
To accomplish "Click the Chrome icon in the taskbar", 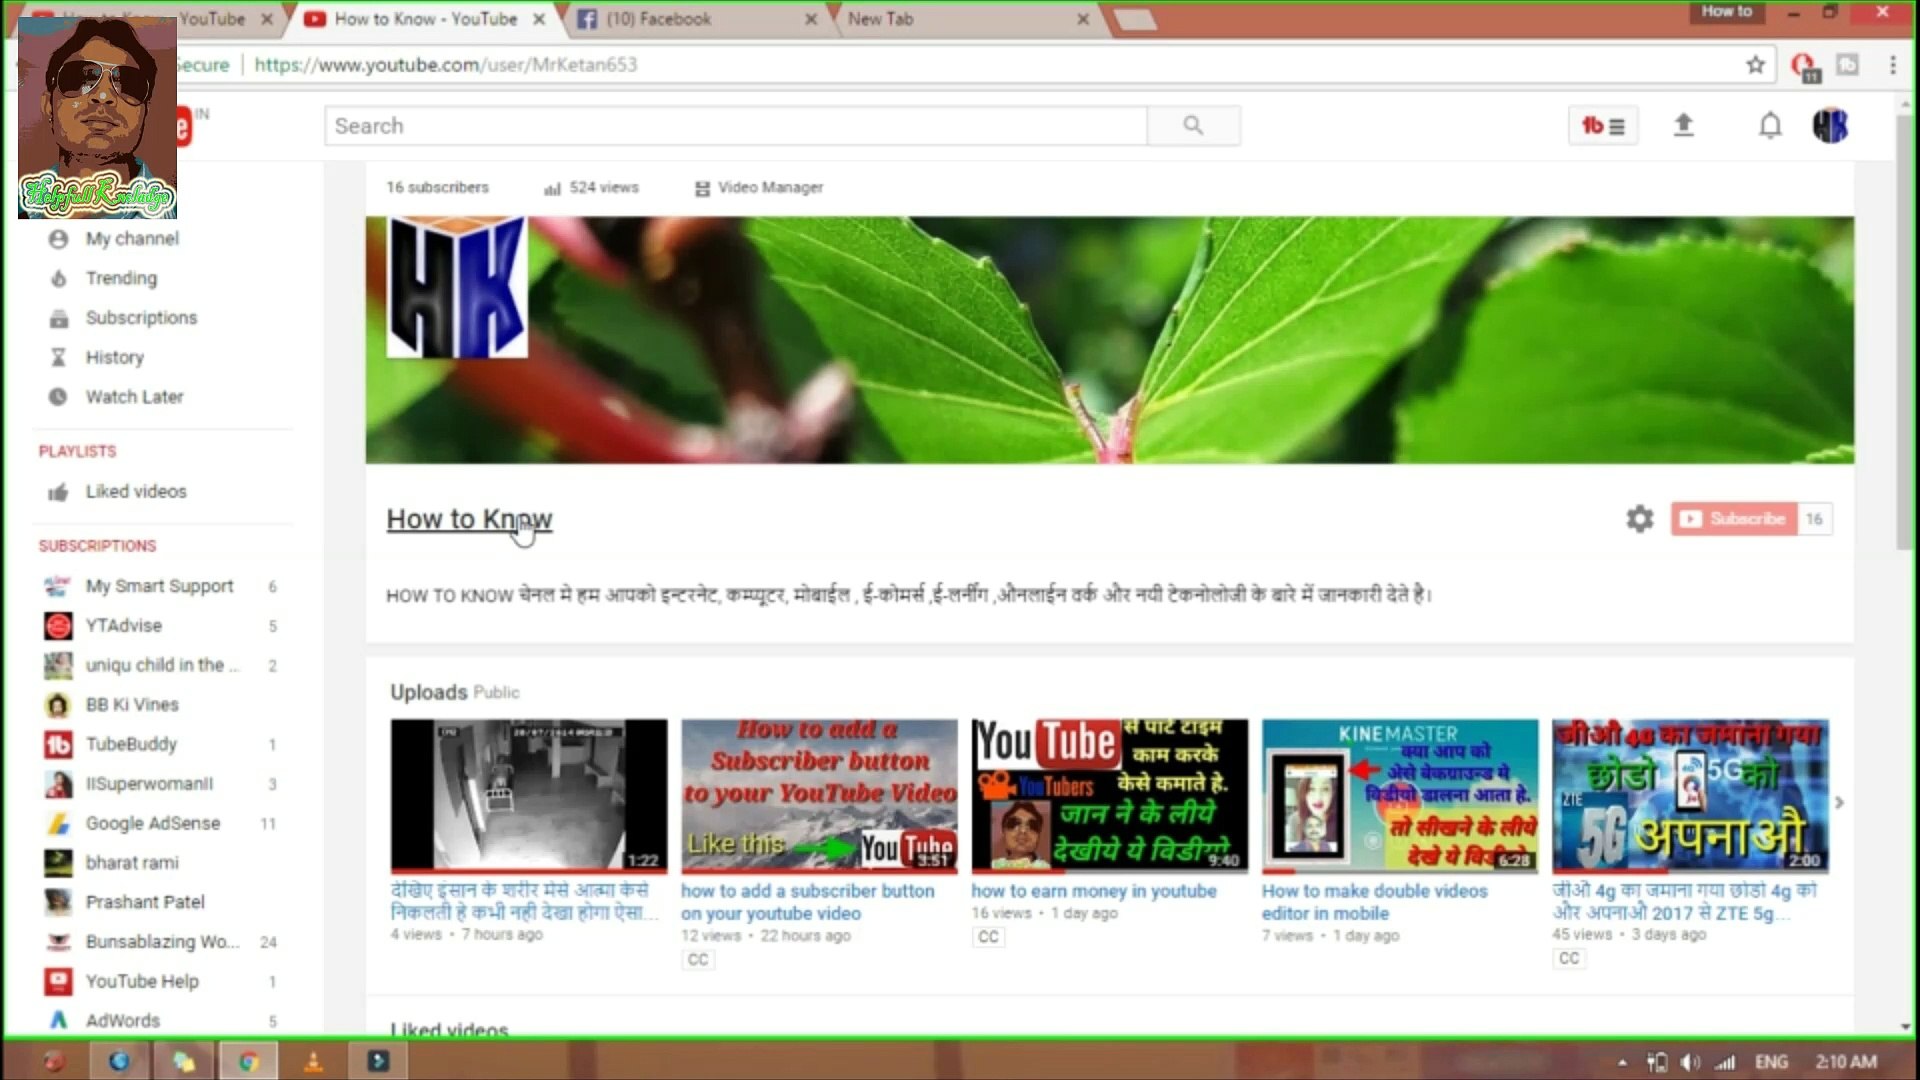I will click(248, 1061).
